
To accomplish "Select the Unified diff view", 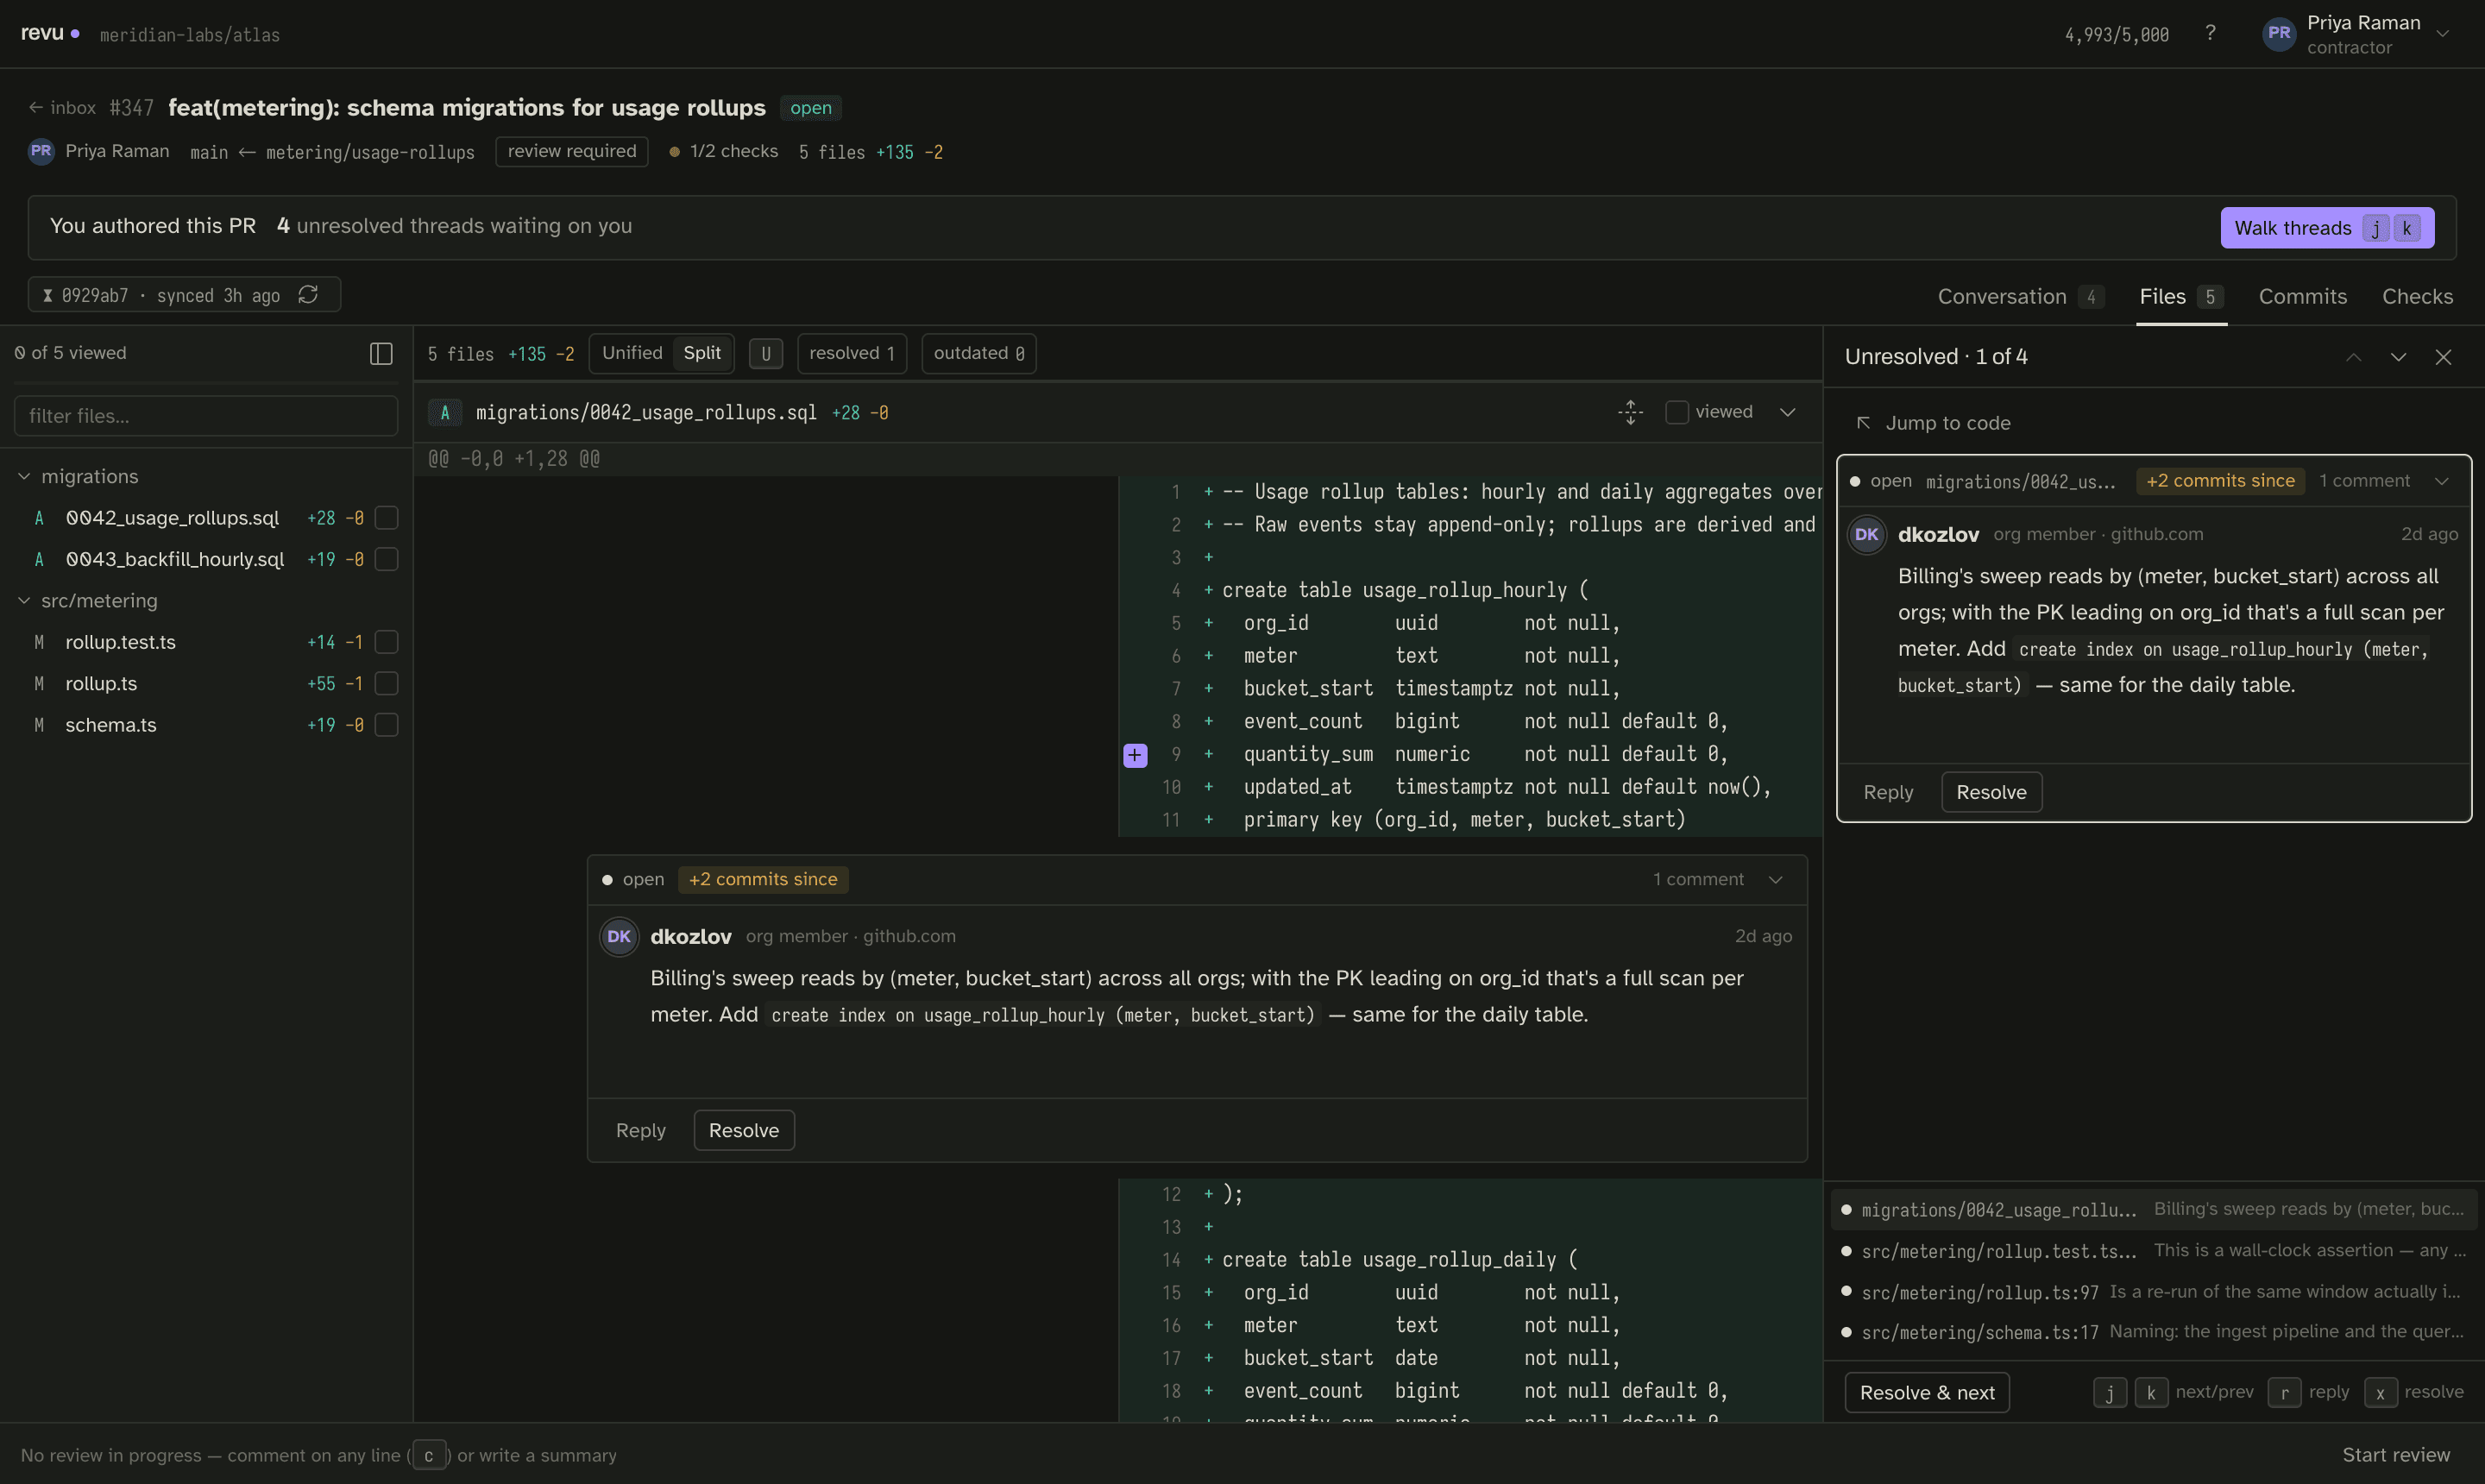I will pos(632,353).
